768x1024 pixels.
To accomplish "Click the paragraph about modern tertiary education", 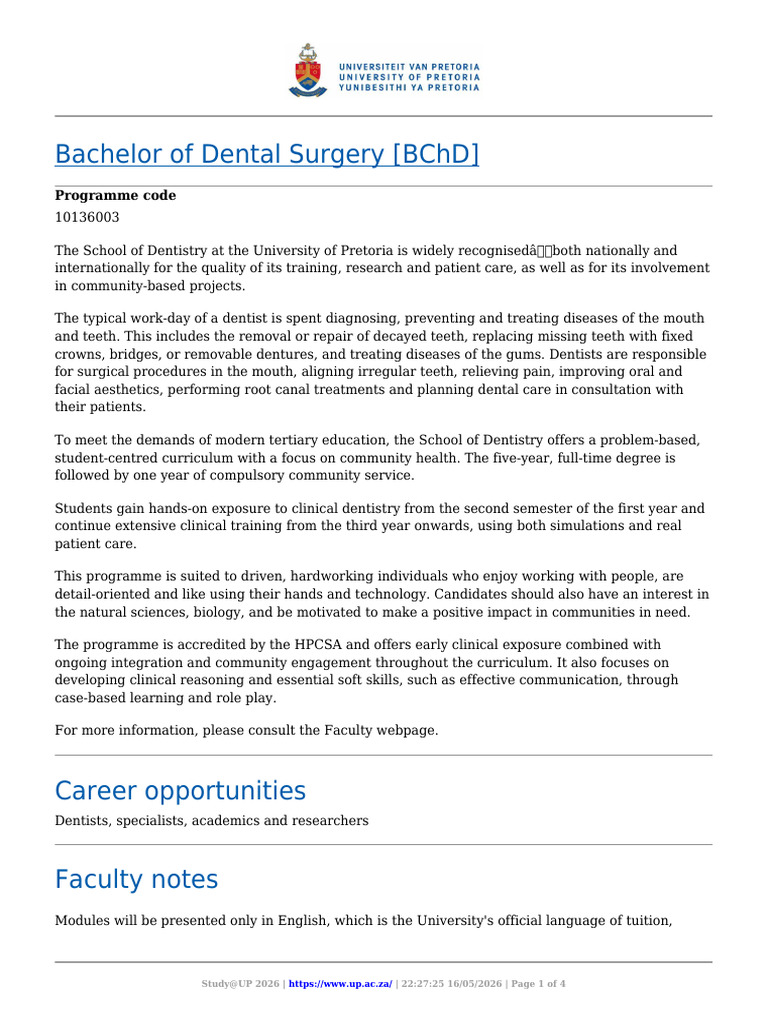I will point(378,457).
